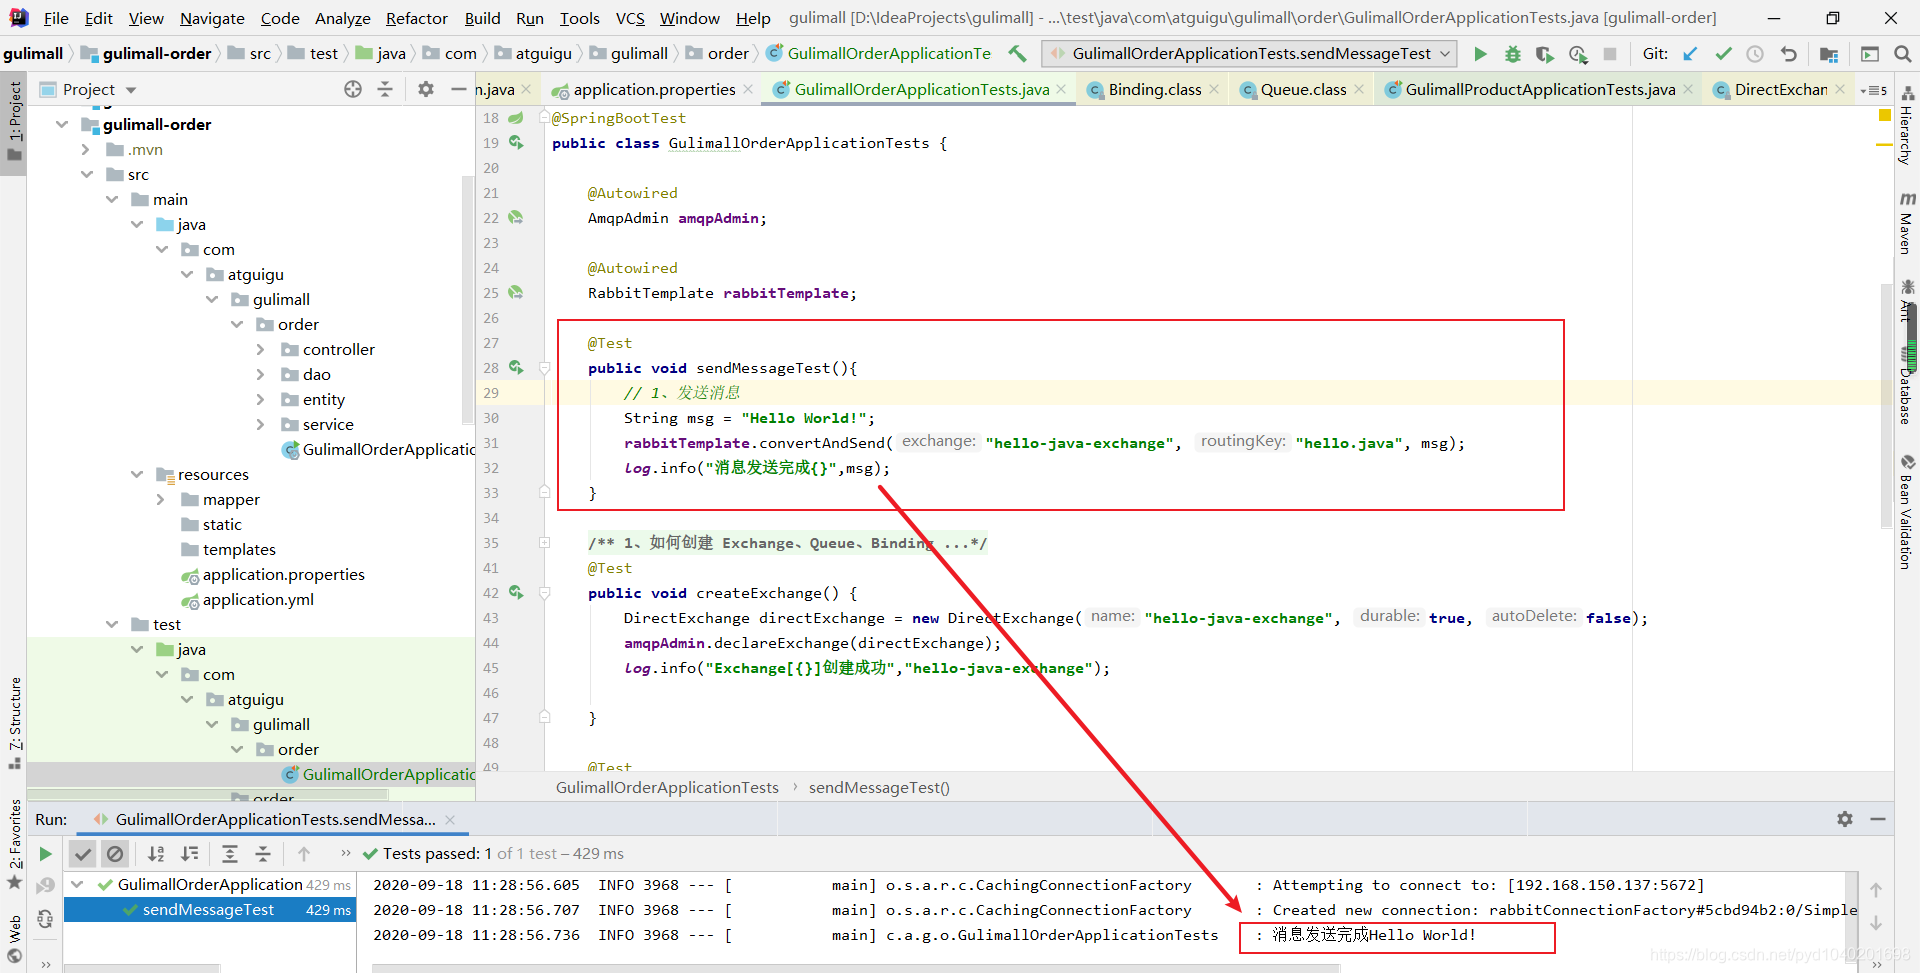Start debugging with the bug icon

tap(1513, 54)
